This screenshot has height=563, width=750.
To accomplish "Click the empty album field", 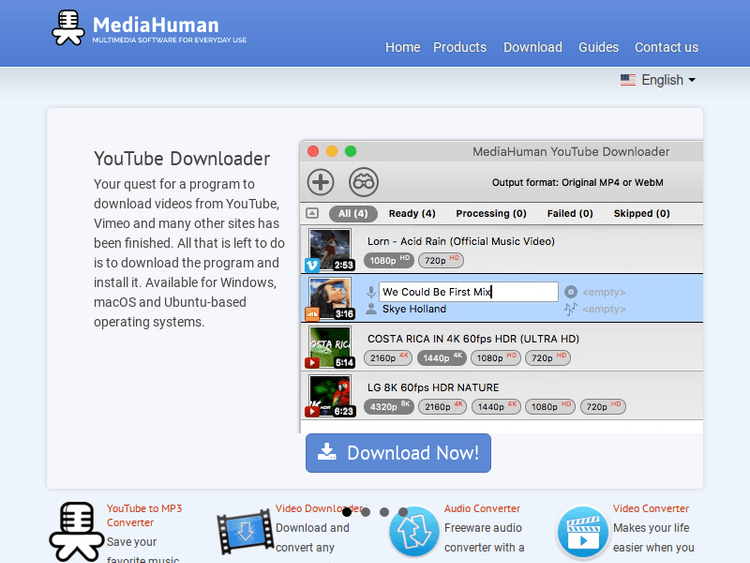I will (604, 292).
